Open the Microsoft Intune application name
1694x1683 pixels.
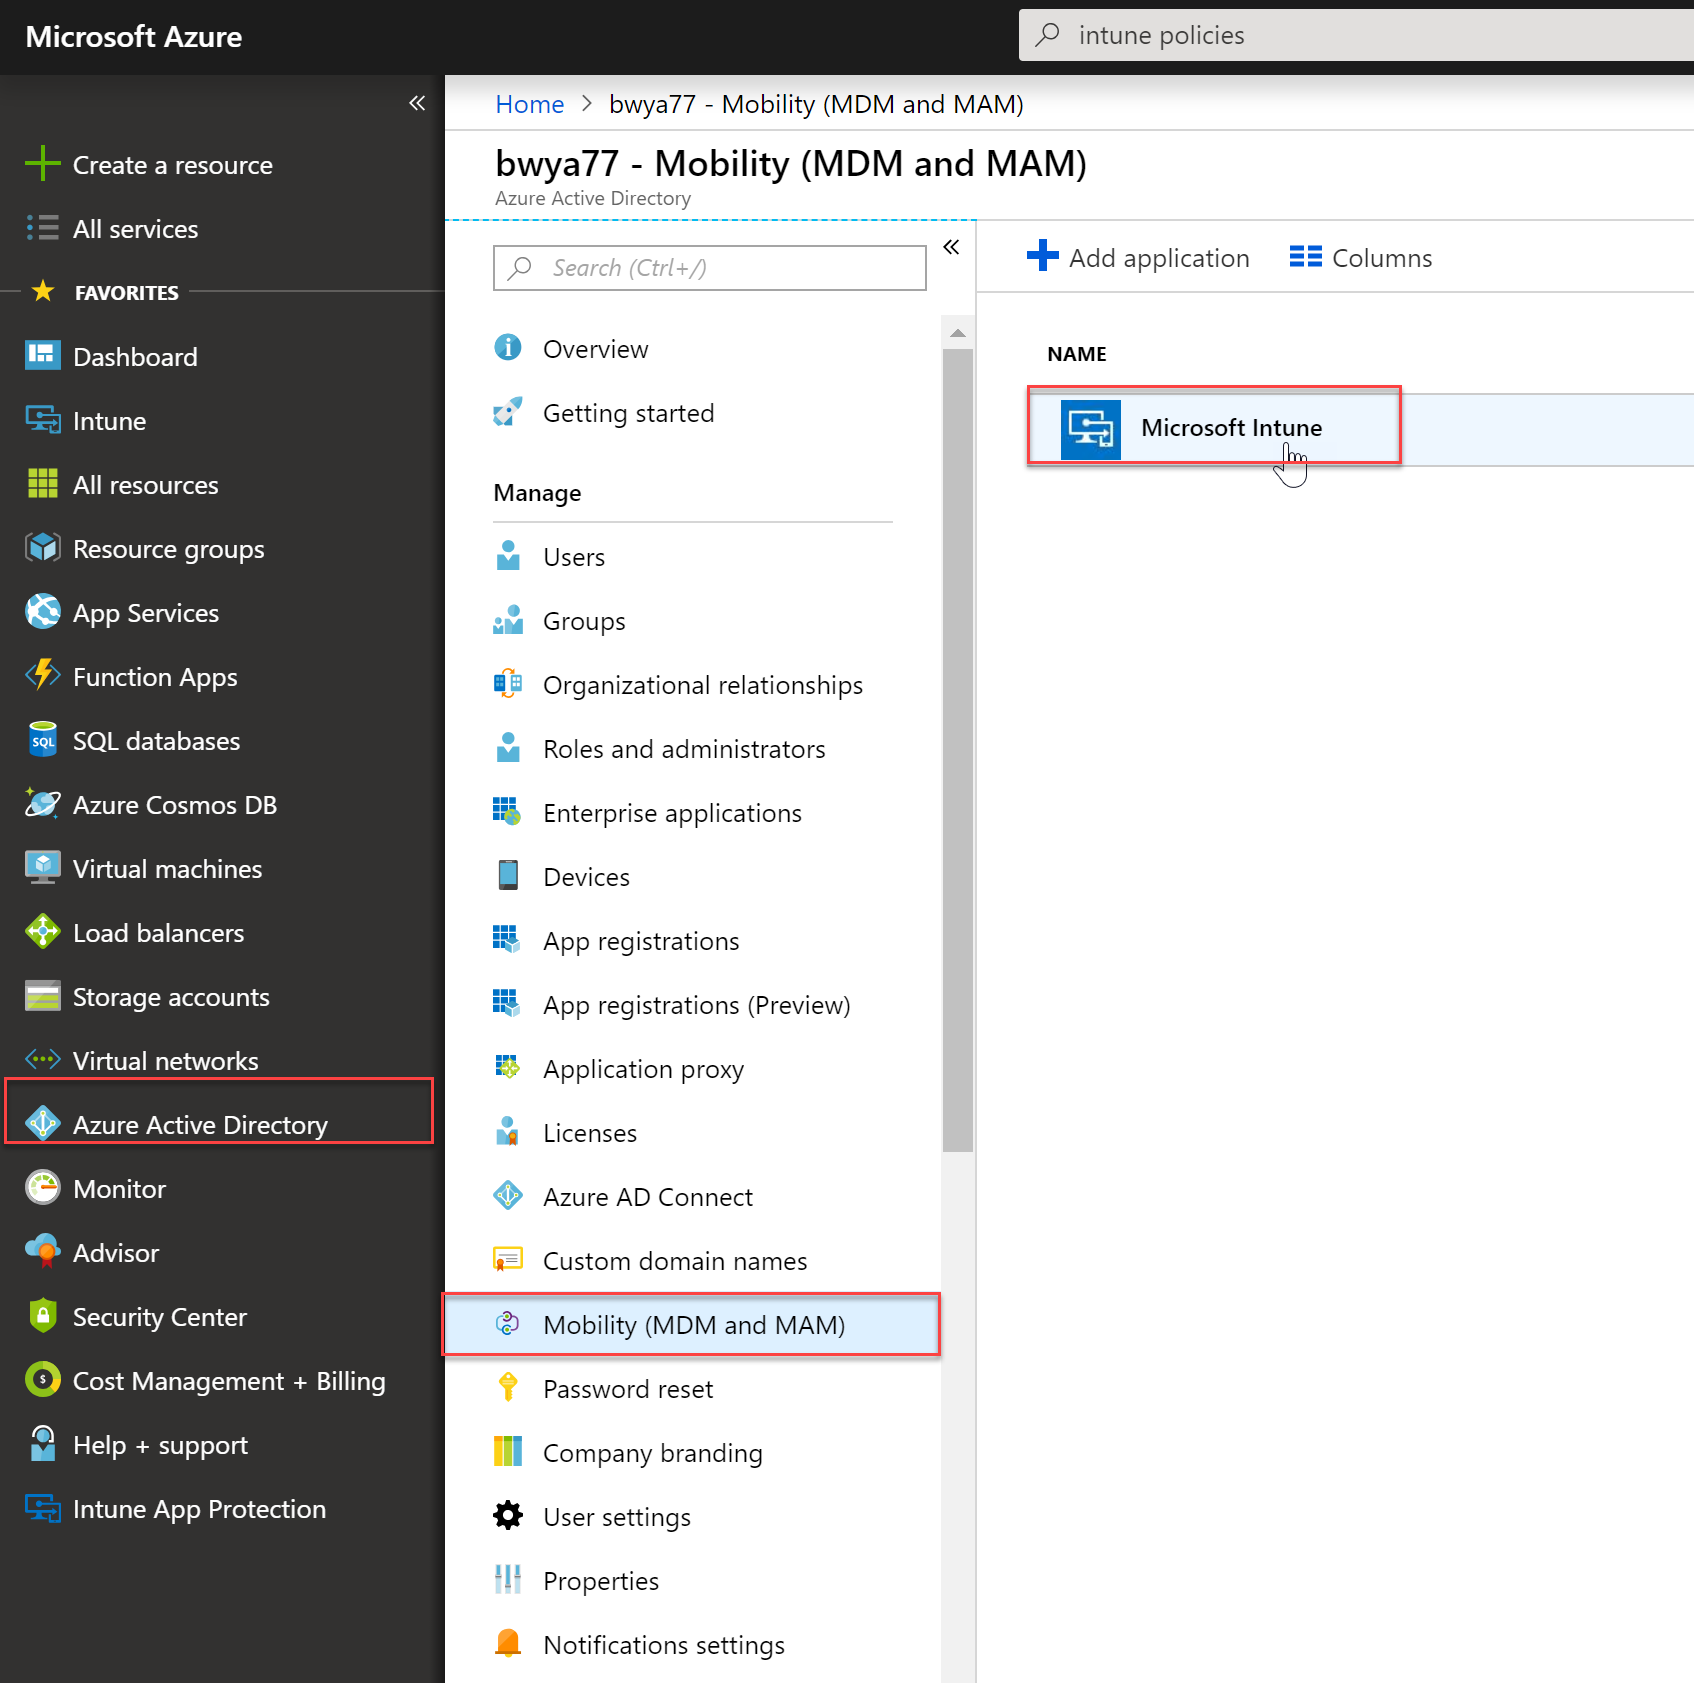pyautogui.click(x=1231, y=428)
